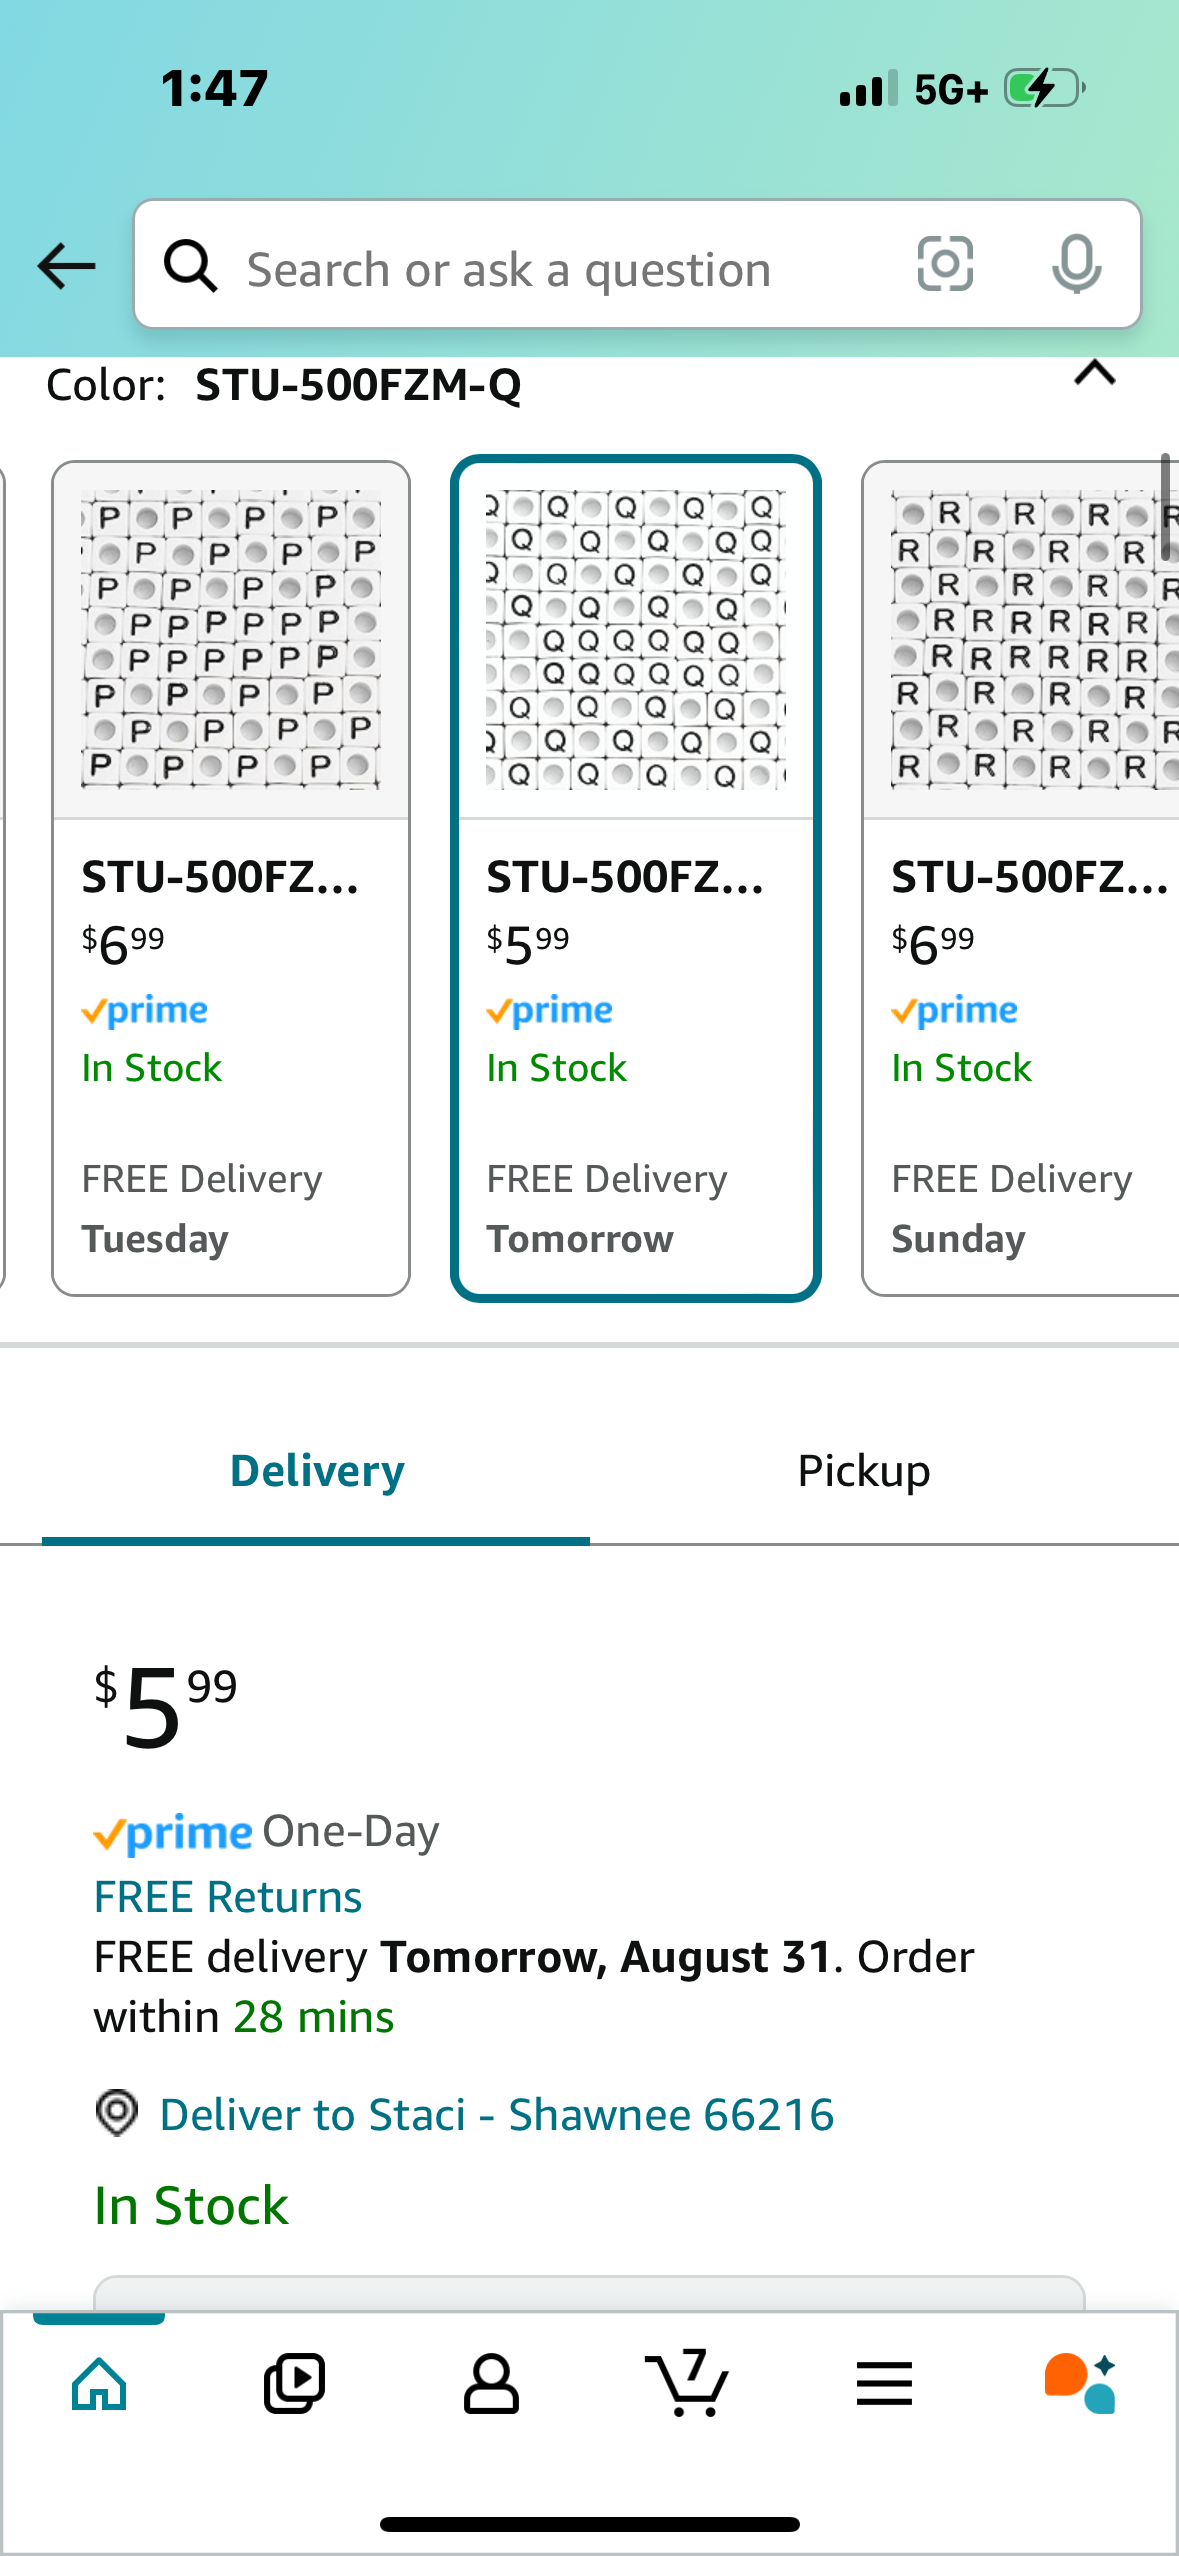
Task: Open the FREE Returns link
Action: click(x=228, y=1897)
